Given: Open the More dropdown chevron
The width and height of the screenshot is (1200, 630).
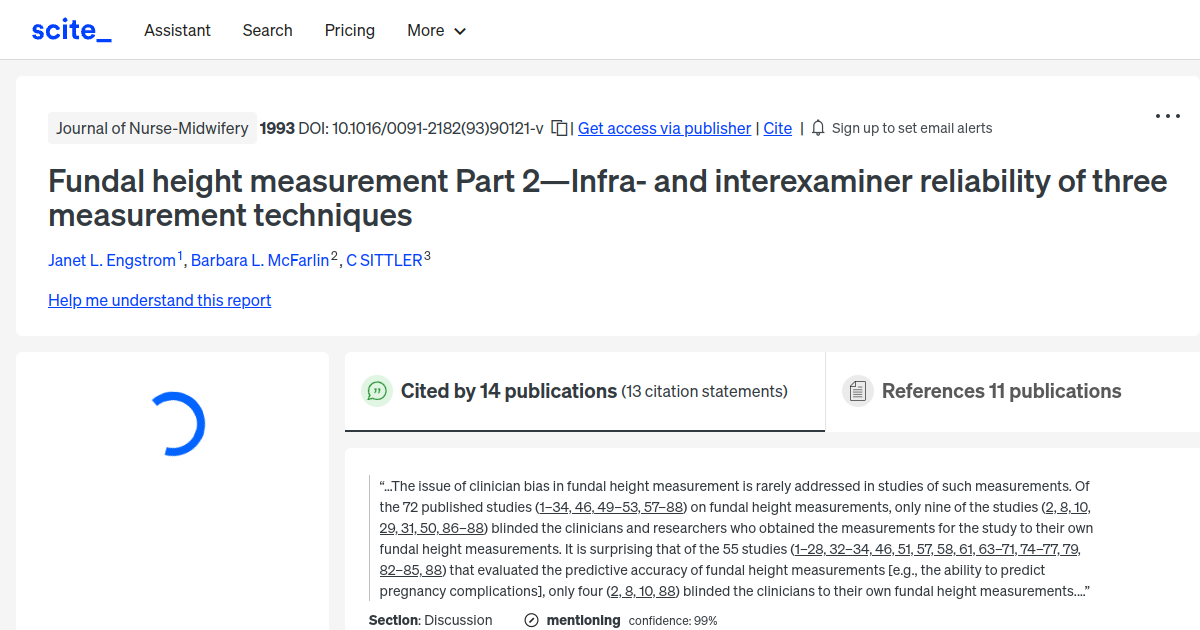Looking at the screenshot, I should [459, 31].
